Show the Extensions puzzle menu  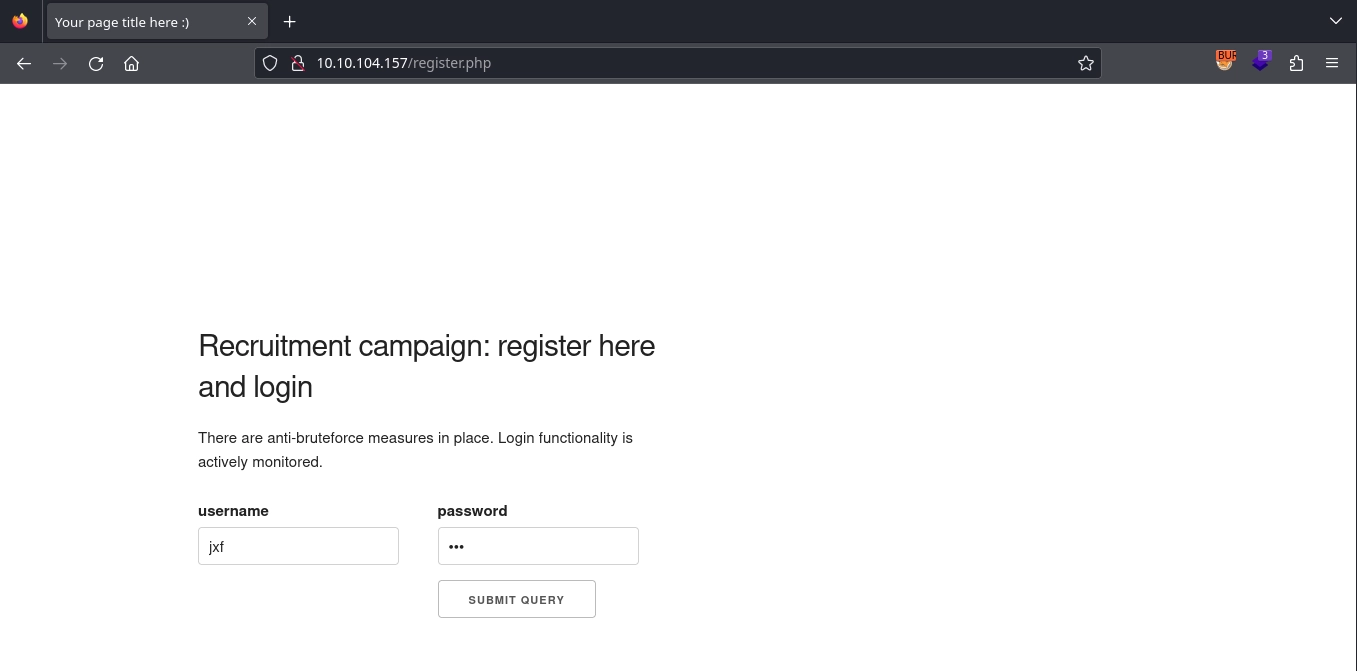[1296, 63]
